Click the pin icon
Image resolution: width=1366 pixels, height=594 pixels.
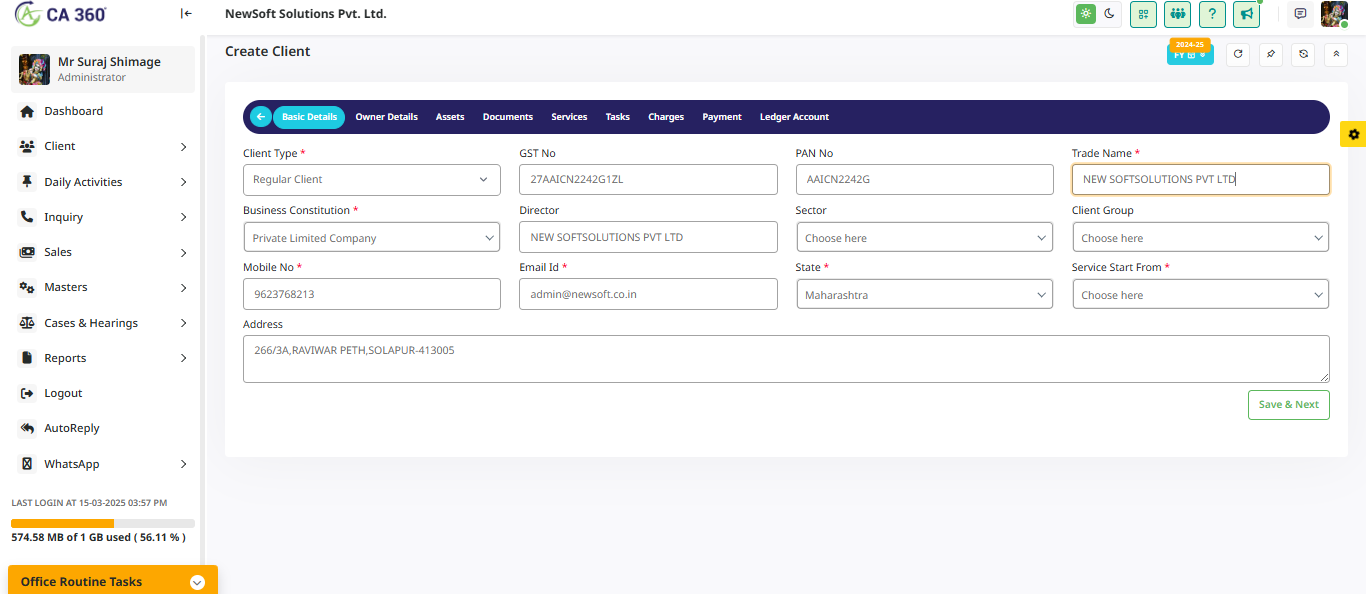(x=1270, y=54)
